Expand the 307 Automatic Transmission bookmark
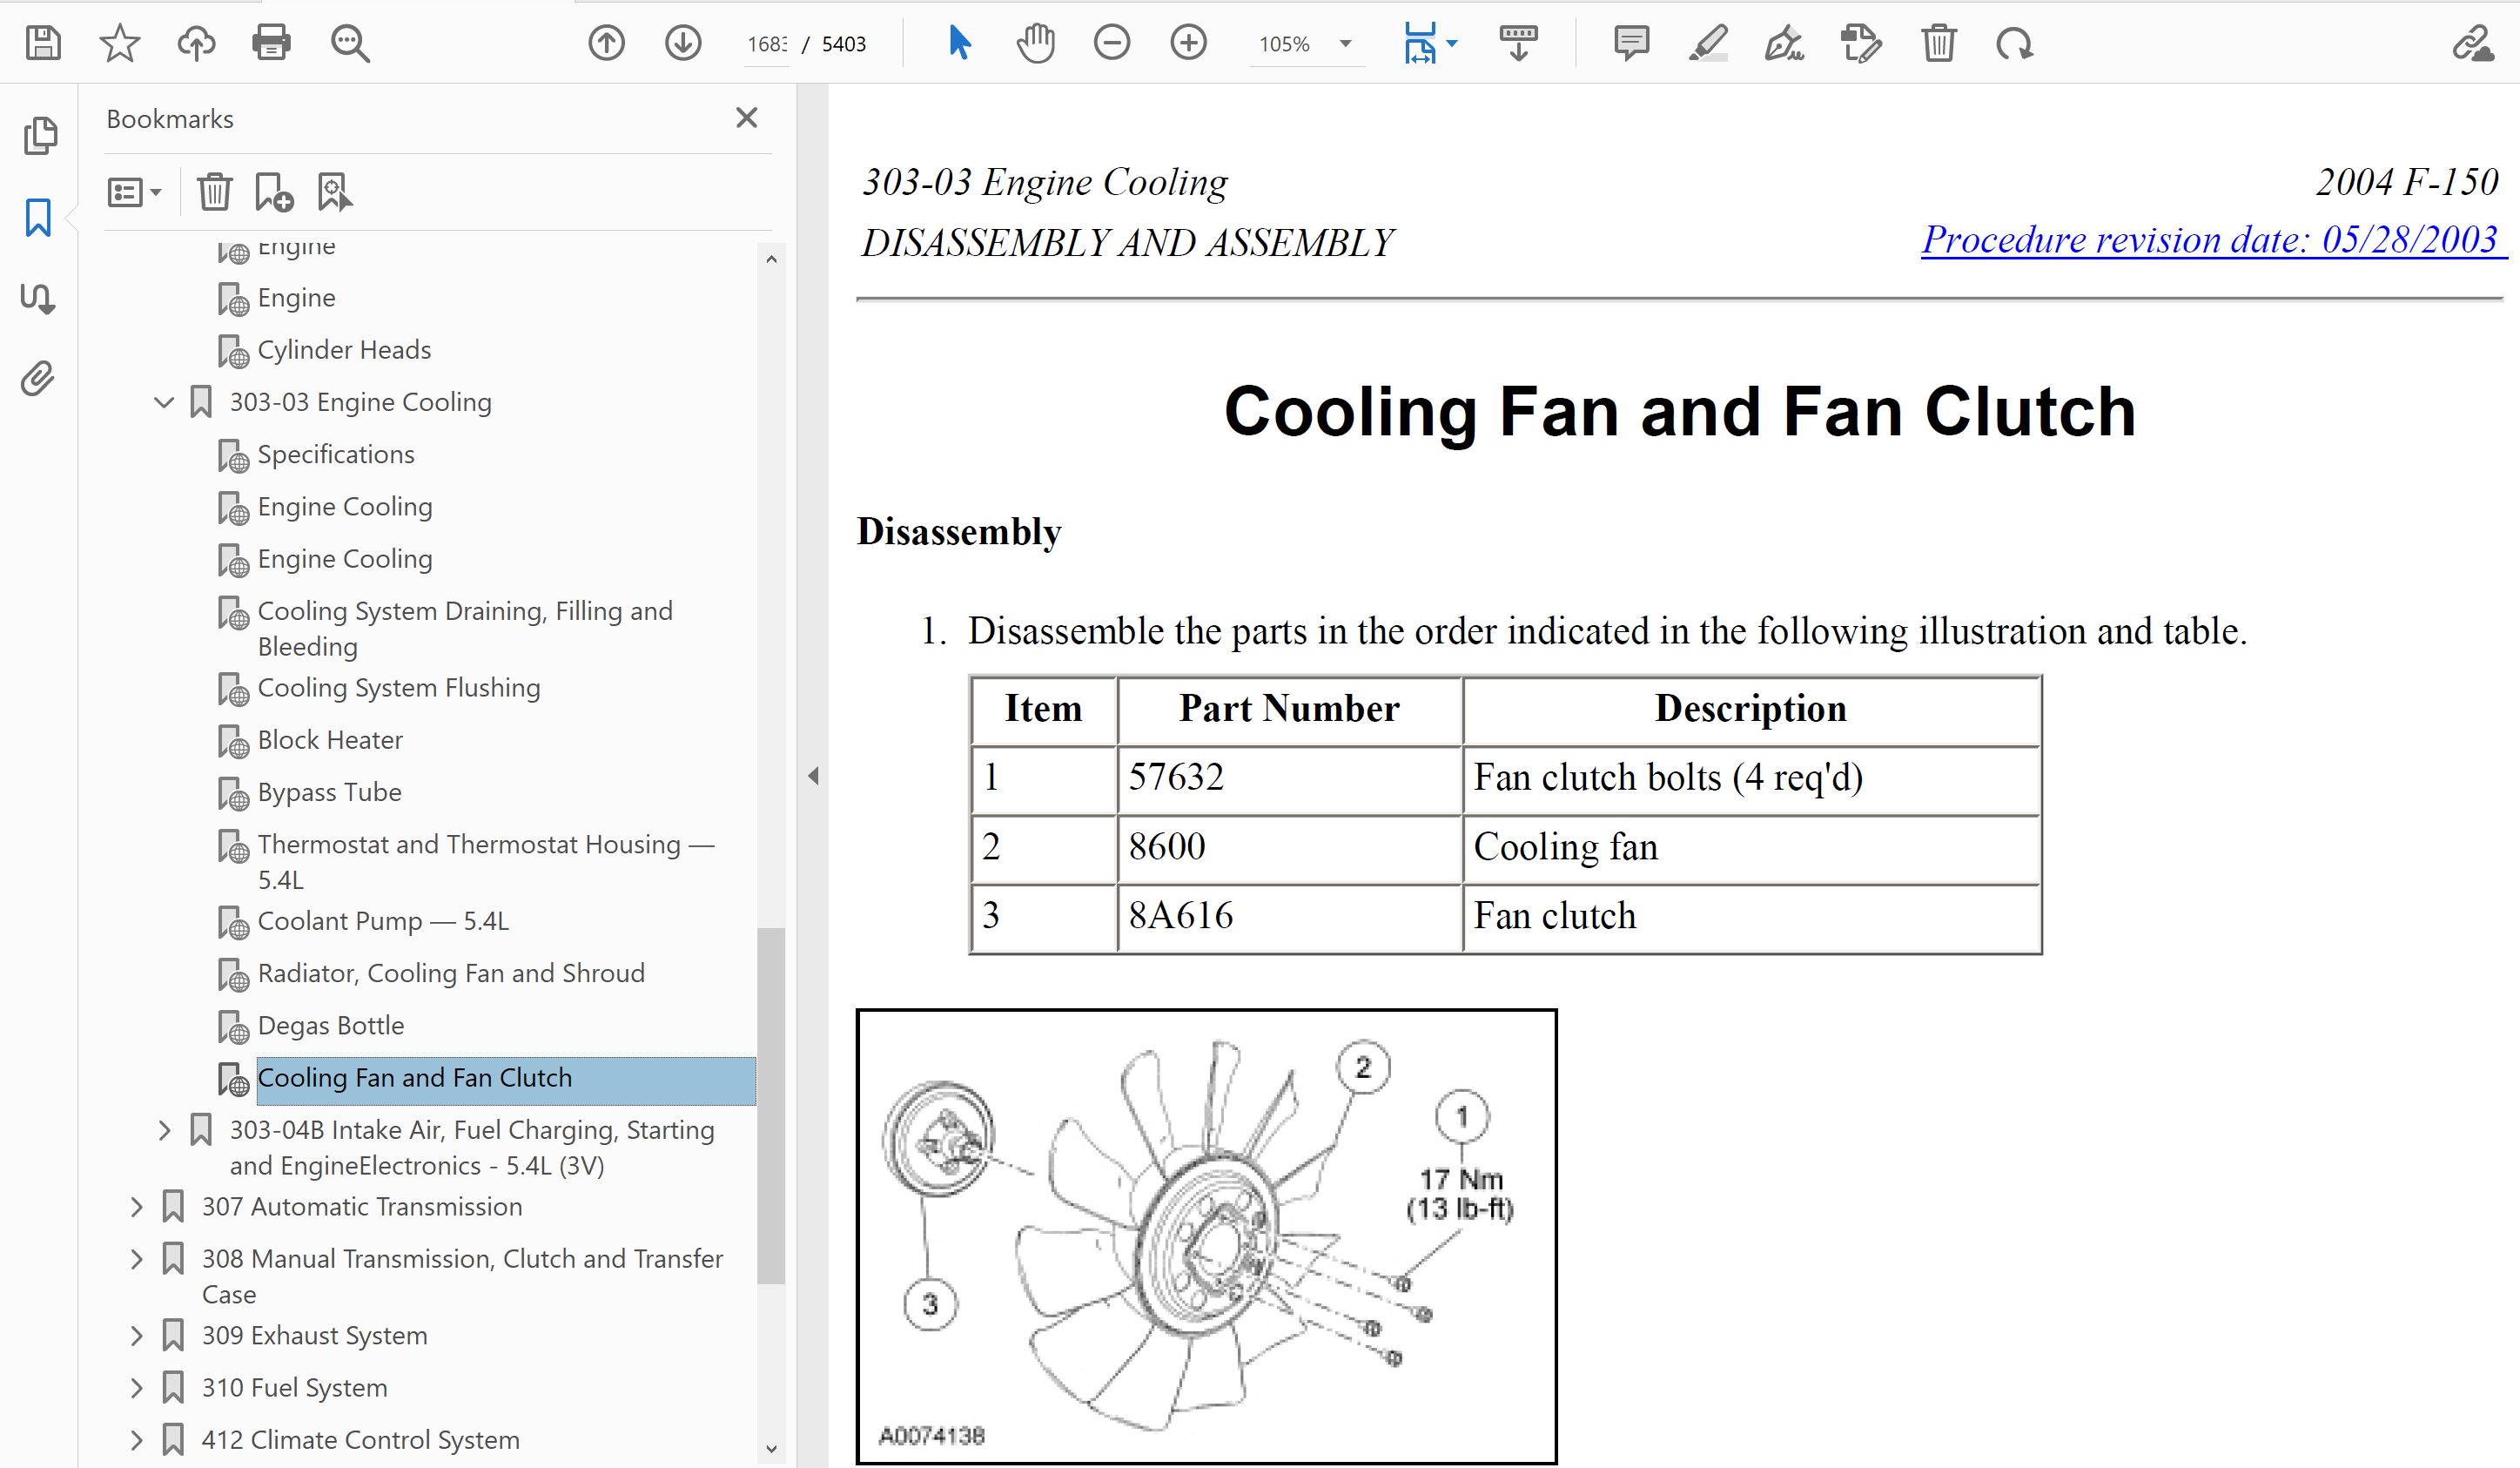The height and width of the screenshot is (1468, 2520). click(x=137, y=1207)
